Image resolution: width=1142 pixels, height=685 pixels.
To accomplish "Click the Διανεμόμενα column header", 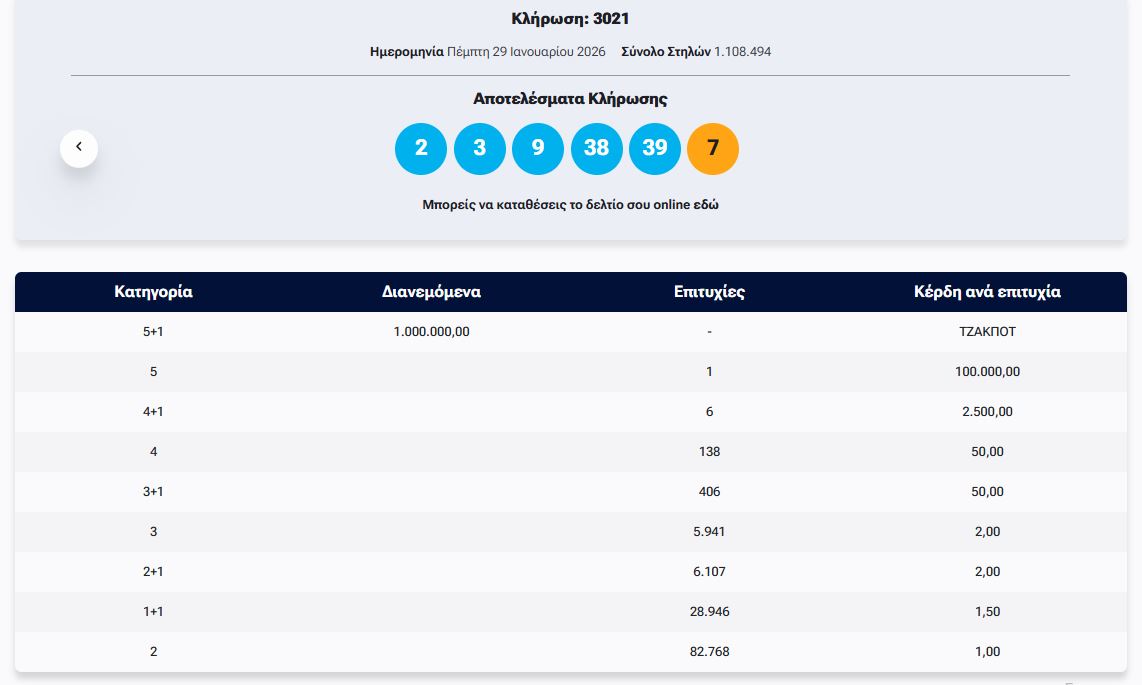I will pyautogui.click(x=431, y=292).
